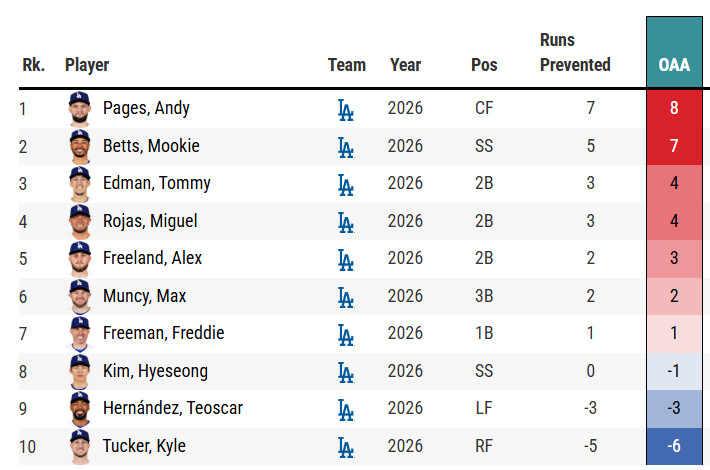Image resolution: width=710 pixels, height=470 pixels.
Task: Click the Dodgers logo in Tommy Edman row
Action: pyautogui.click(x=346, y=185)
